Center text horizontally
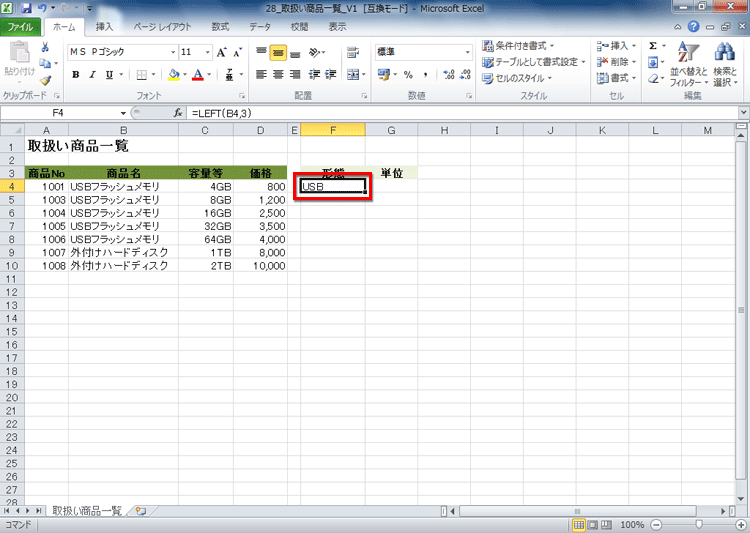The width and height of the screenshot is (750, 533). pos(278,75)
